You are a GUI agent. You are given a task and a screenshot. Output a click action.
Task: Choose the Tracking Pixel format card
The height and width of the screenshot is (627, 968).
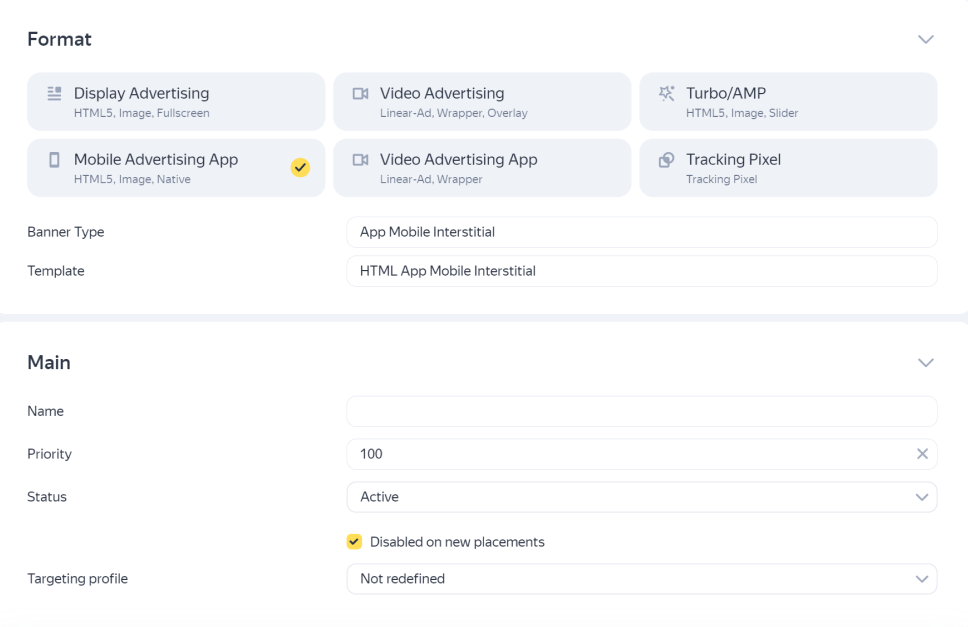point(788,167)
